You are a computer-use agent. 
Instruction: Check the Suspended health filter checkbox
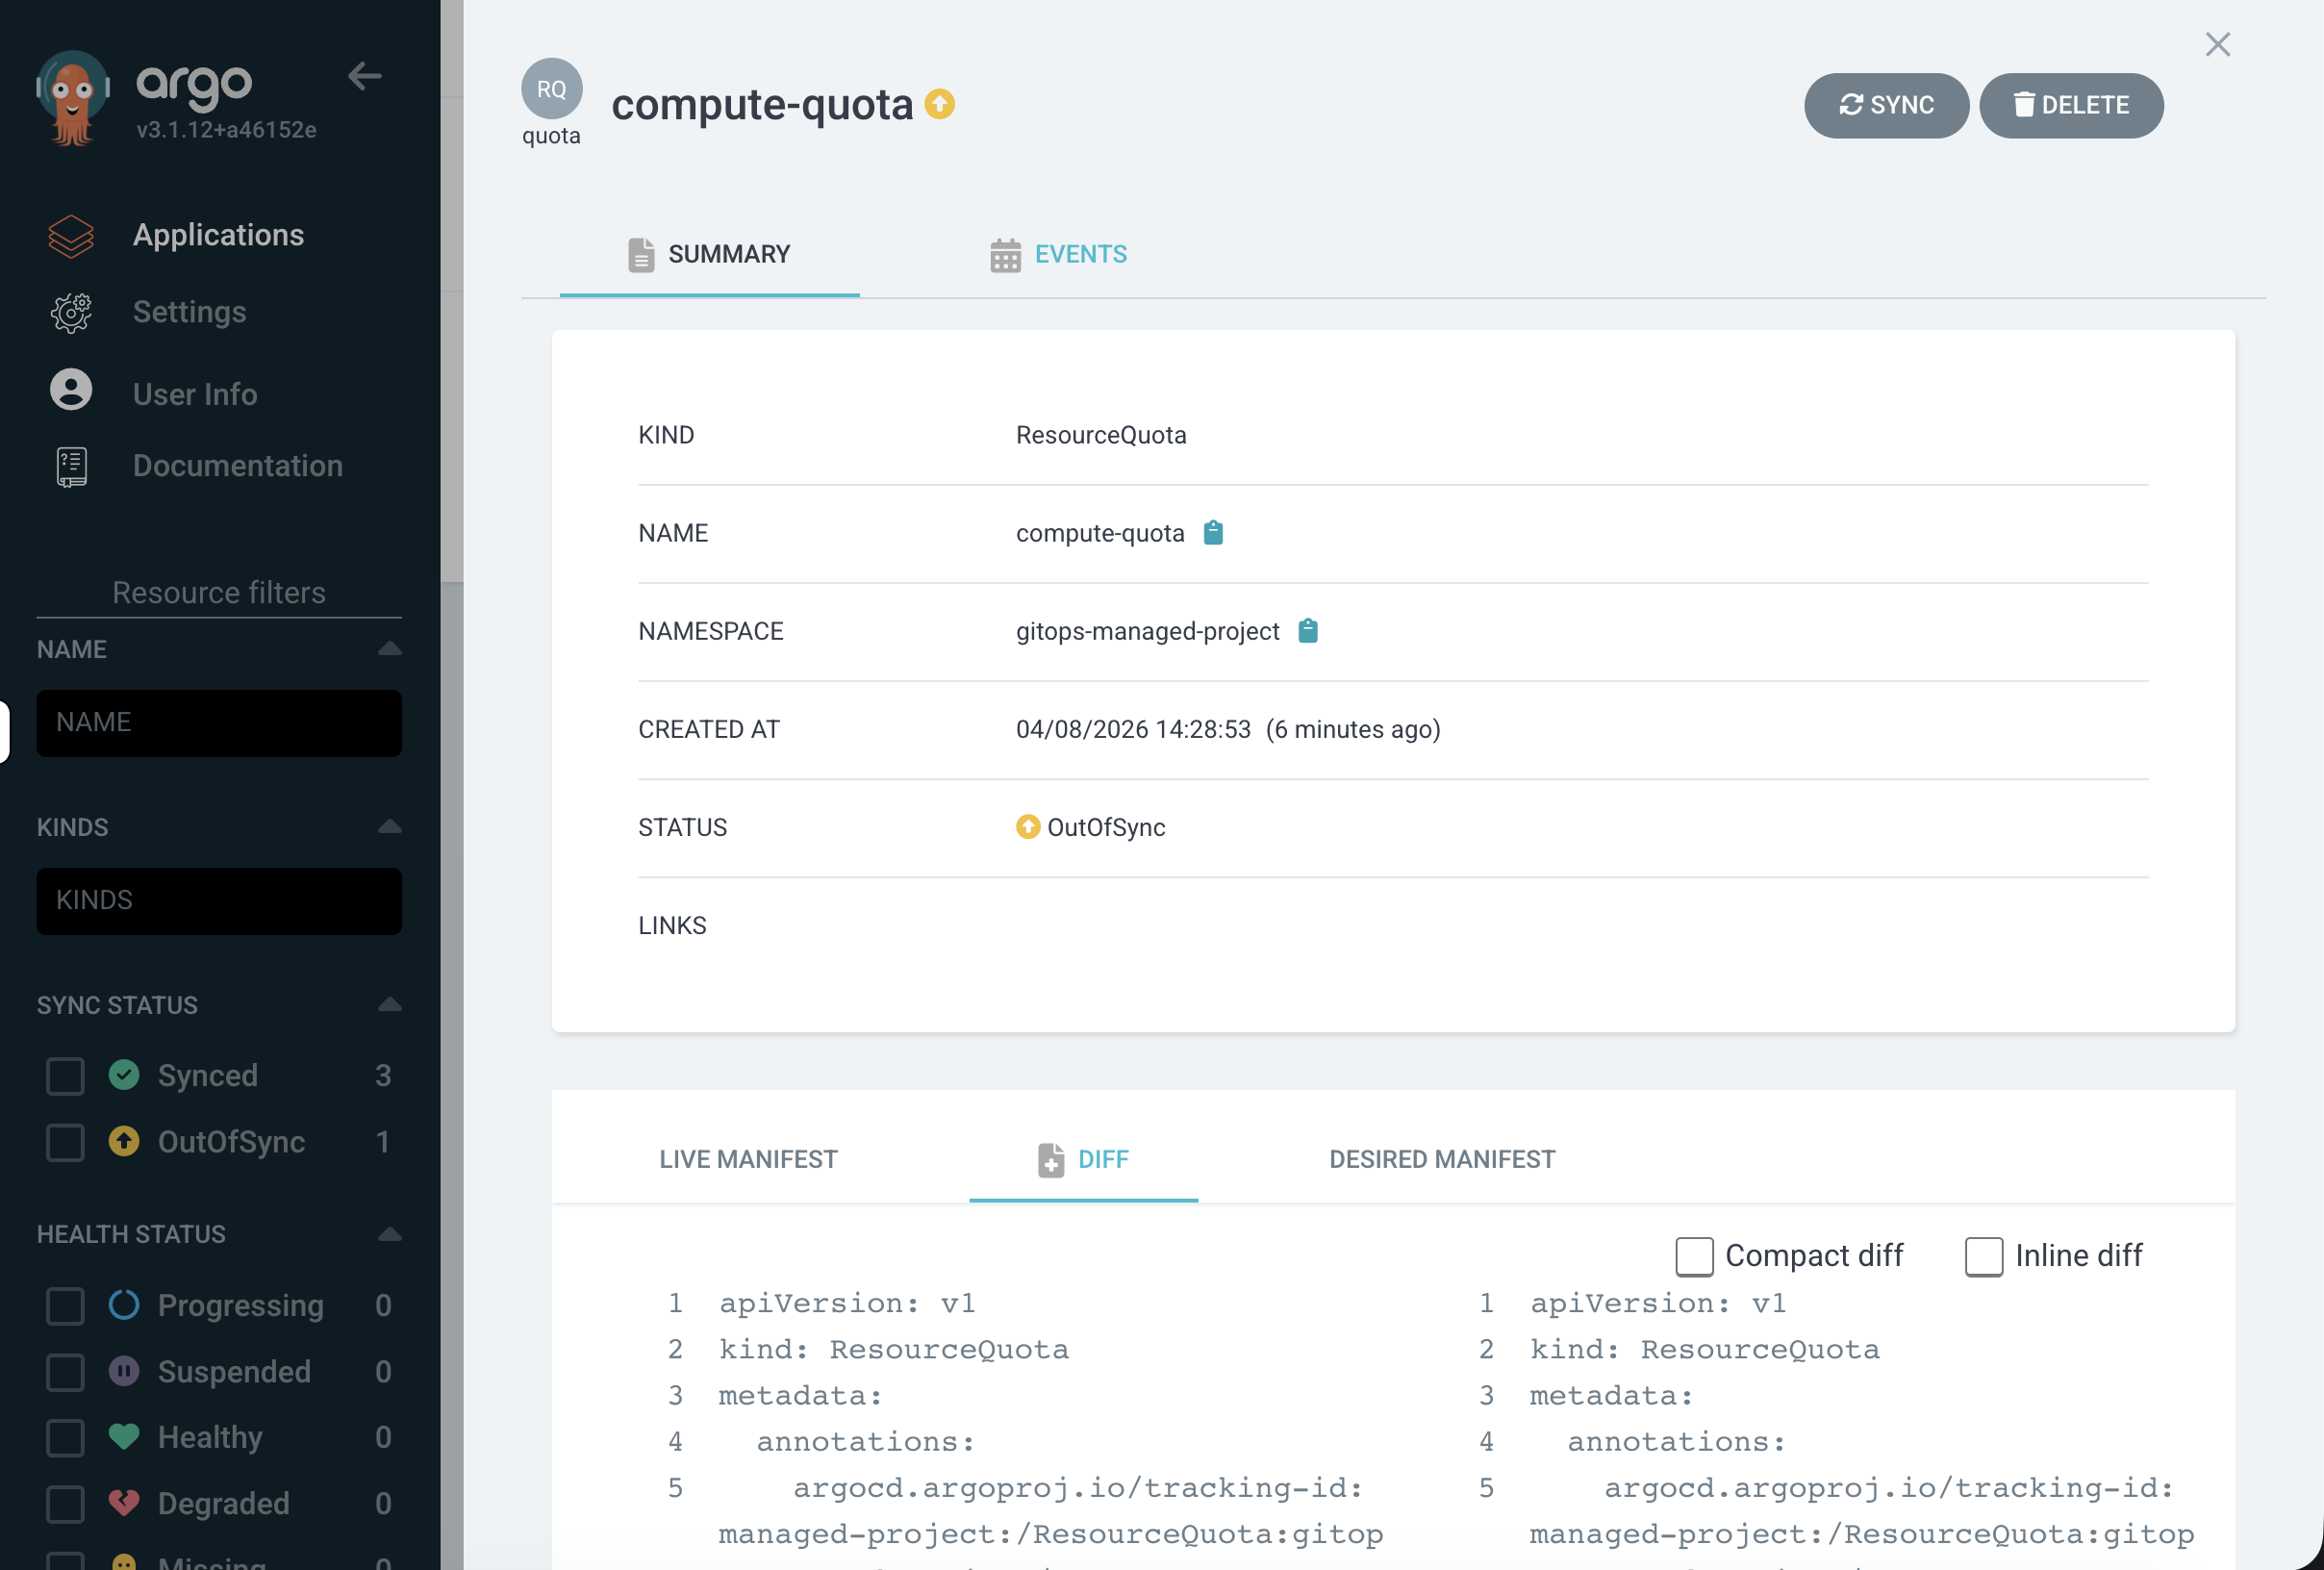66,1372
